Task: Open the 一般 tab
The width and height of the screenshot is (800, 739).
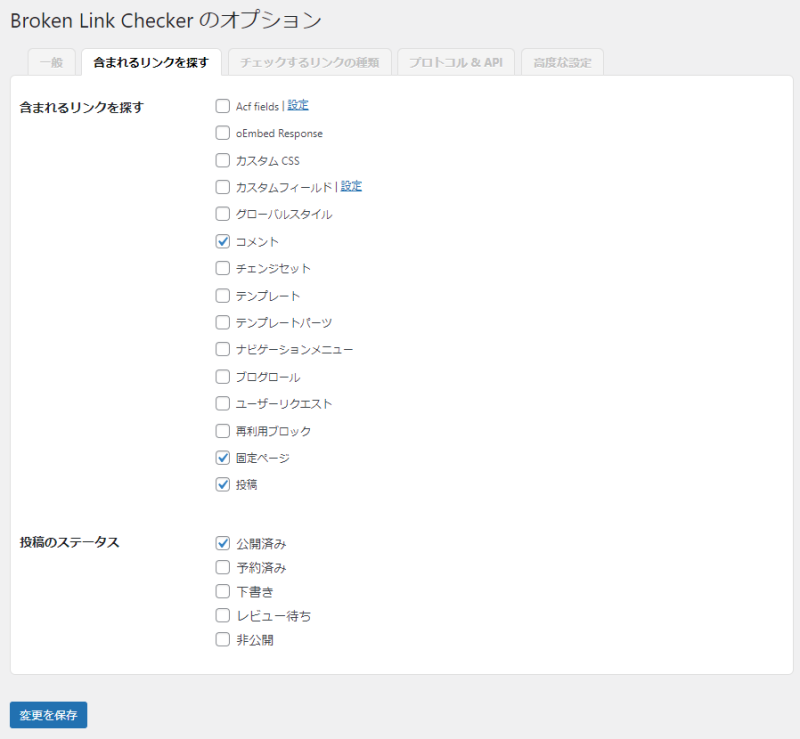Action: tap(52, 62)
